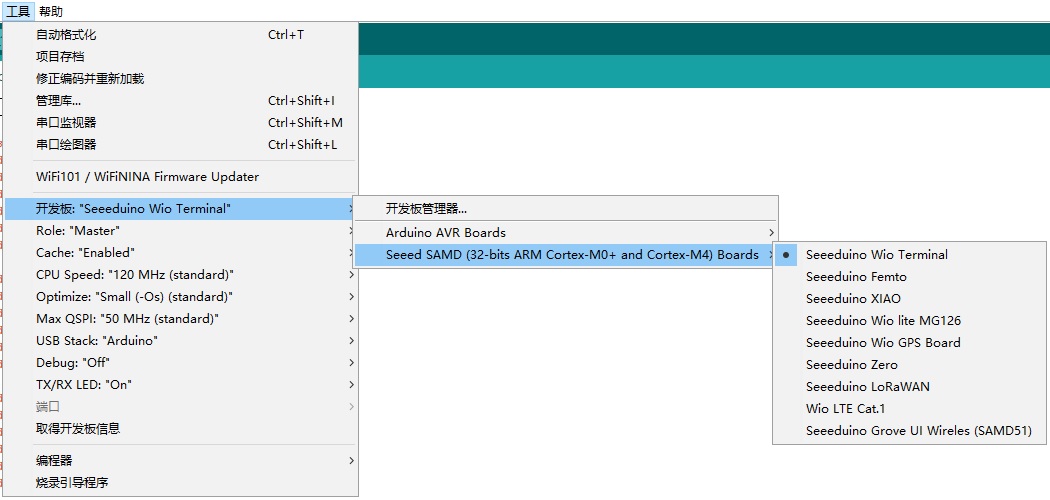The height and width of the screenshot is (500, 1050).
Task: Expand 编程器 programmer submenu
Action: [x=181, y=461]
